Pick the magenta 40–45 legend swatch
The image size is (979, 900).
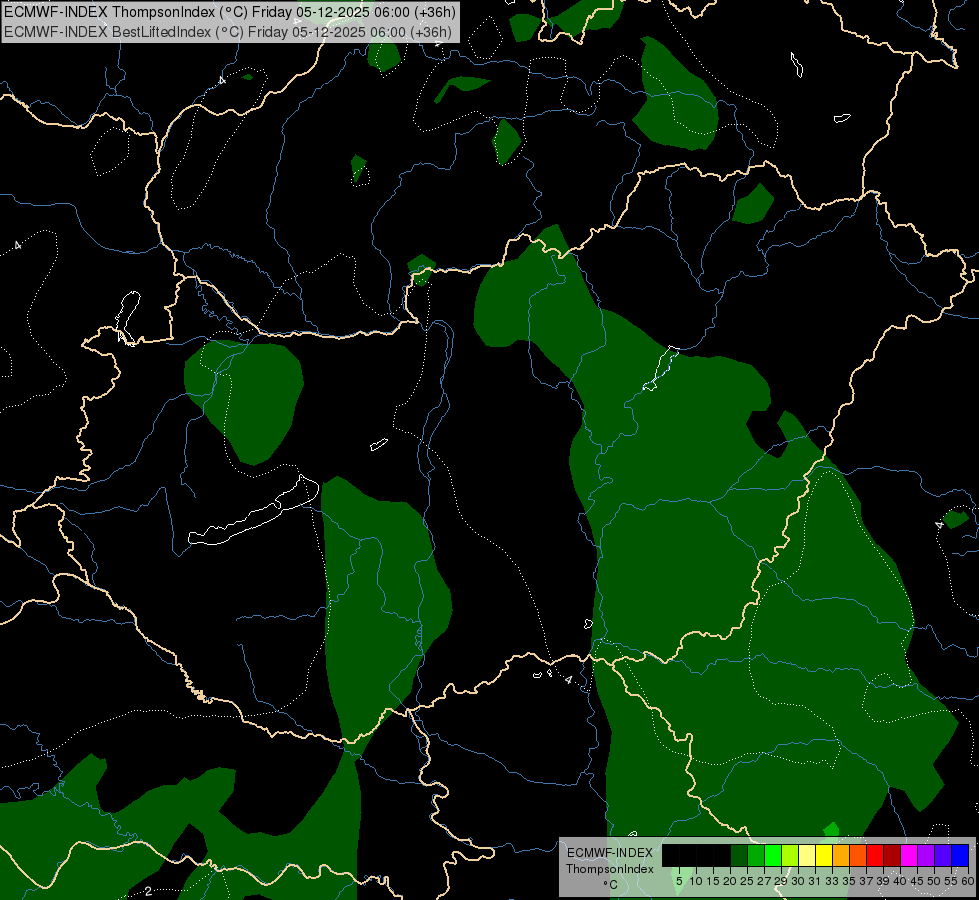click(x=909, y=855)
